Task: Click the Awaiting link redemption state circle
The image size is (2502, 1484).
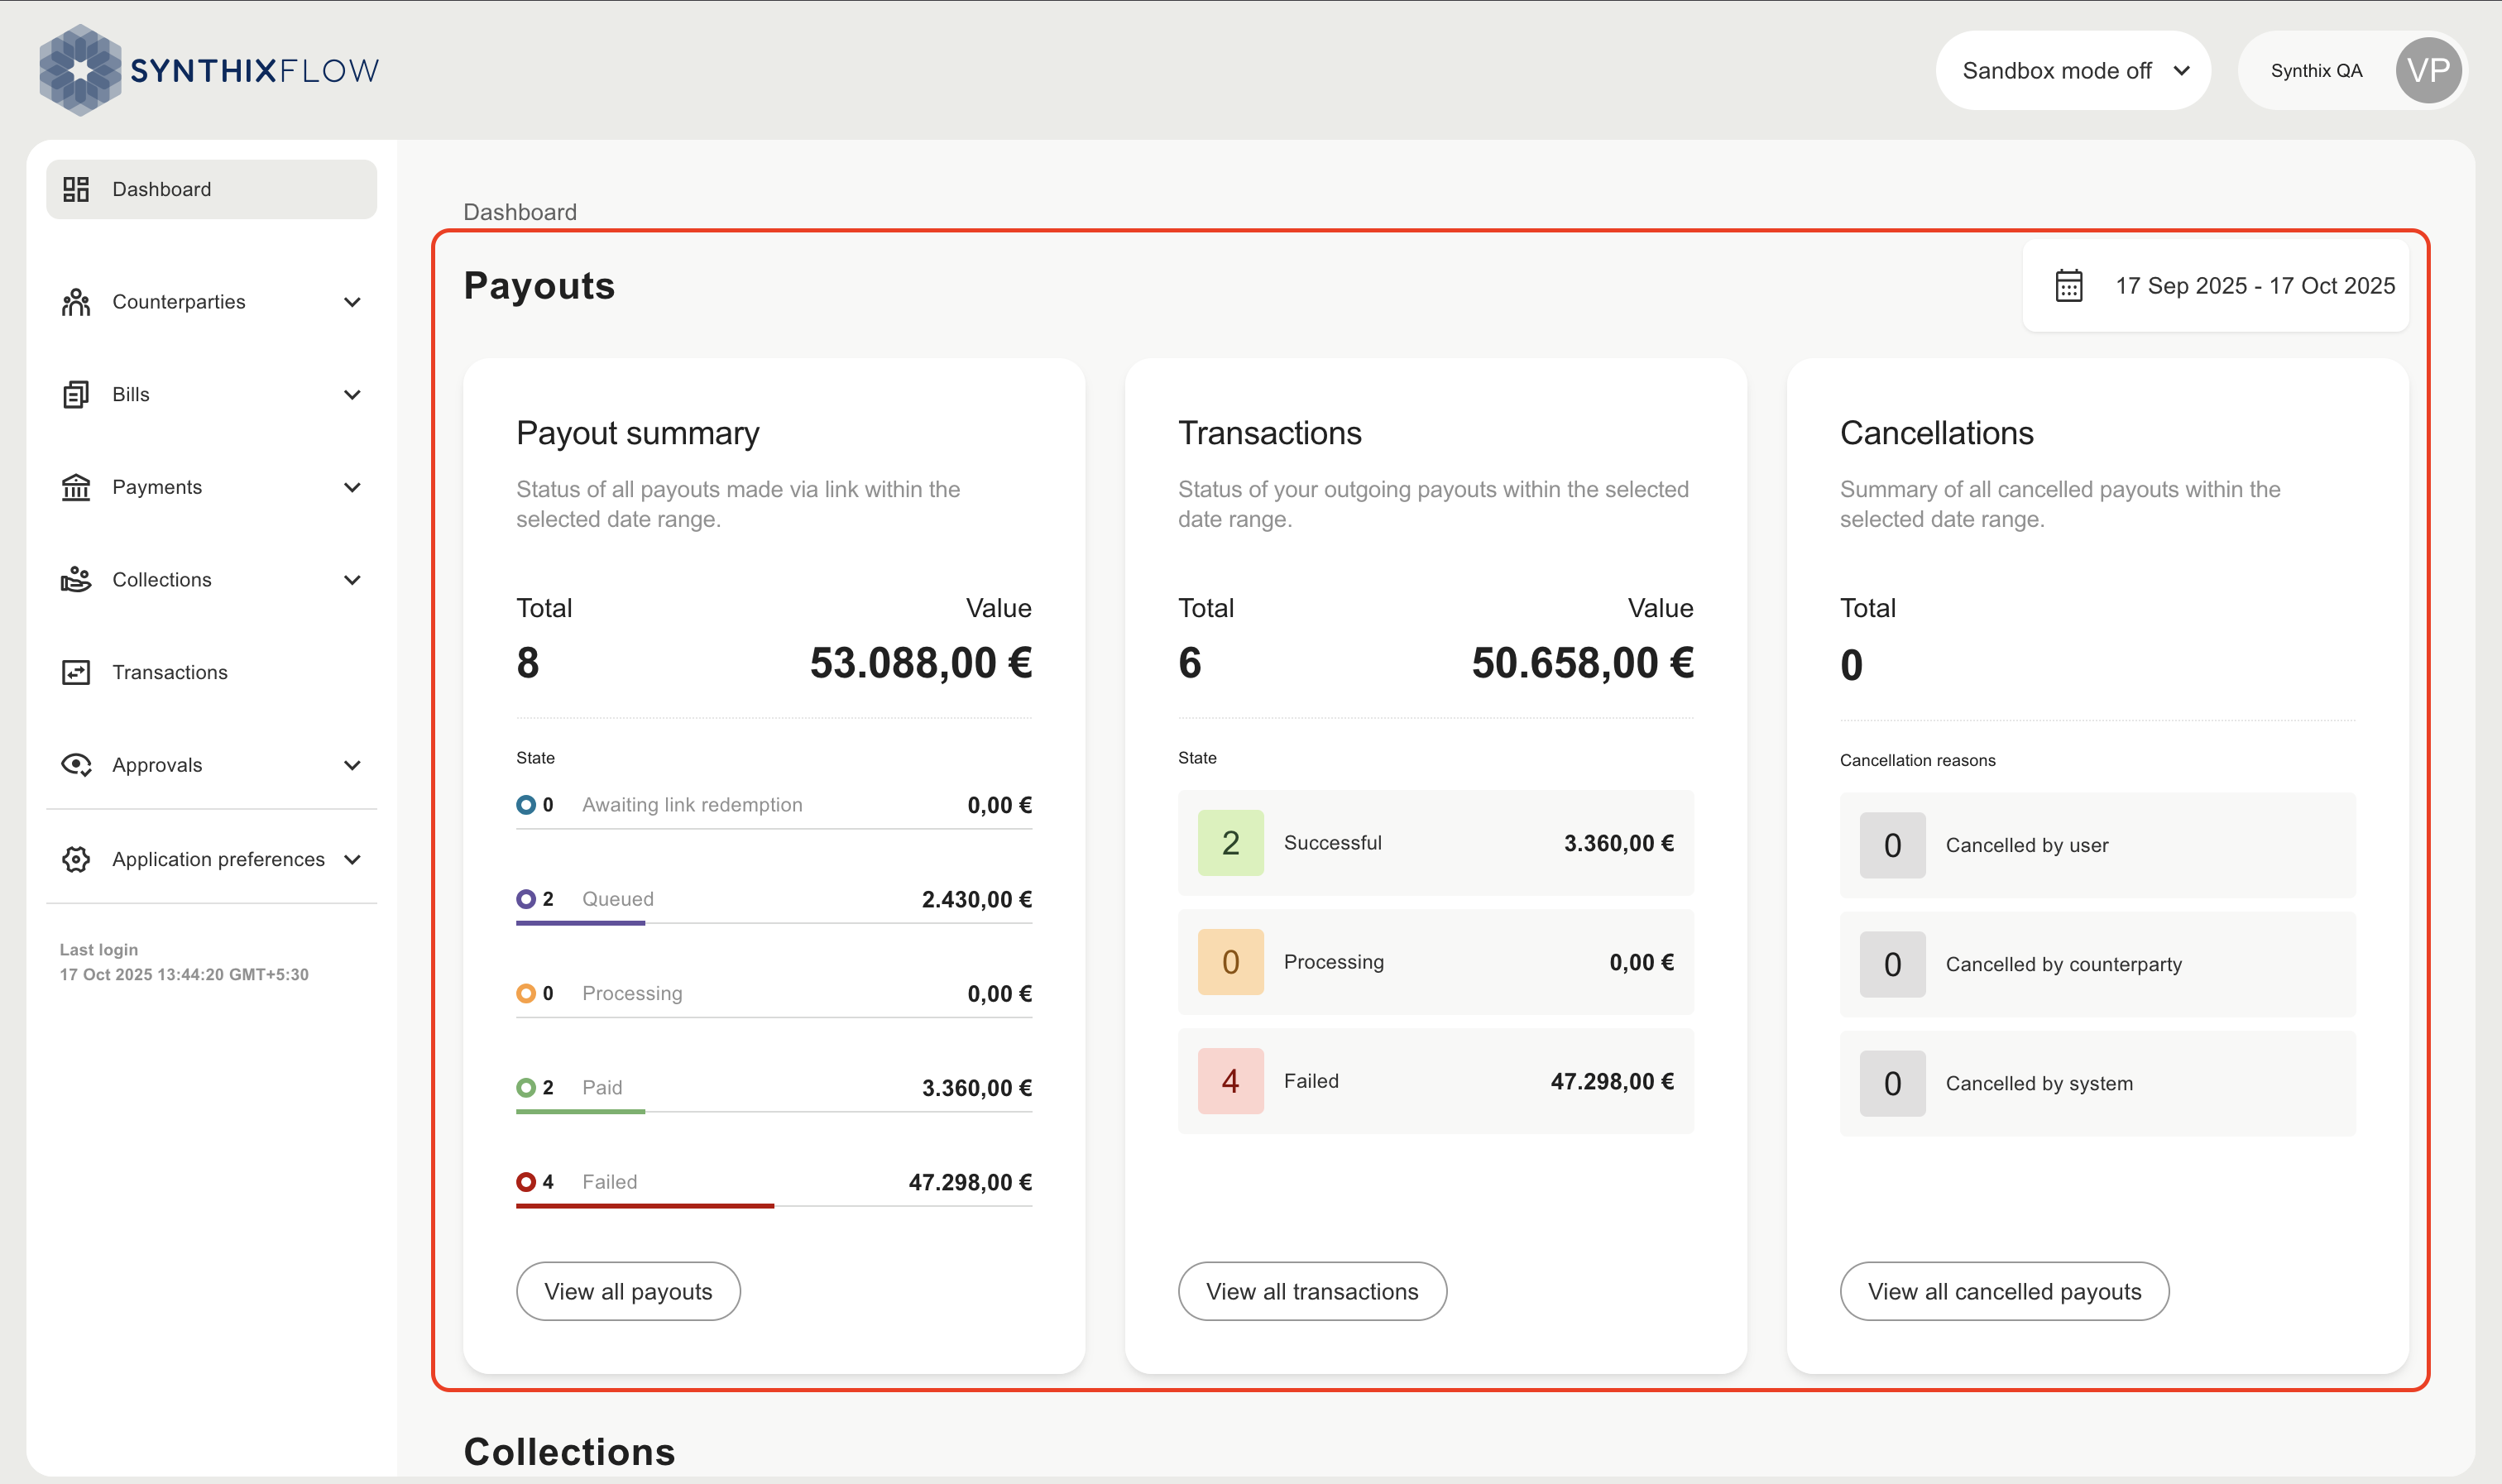Action: 526,805
